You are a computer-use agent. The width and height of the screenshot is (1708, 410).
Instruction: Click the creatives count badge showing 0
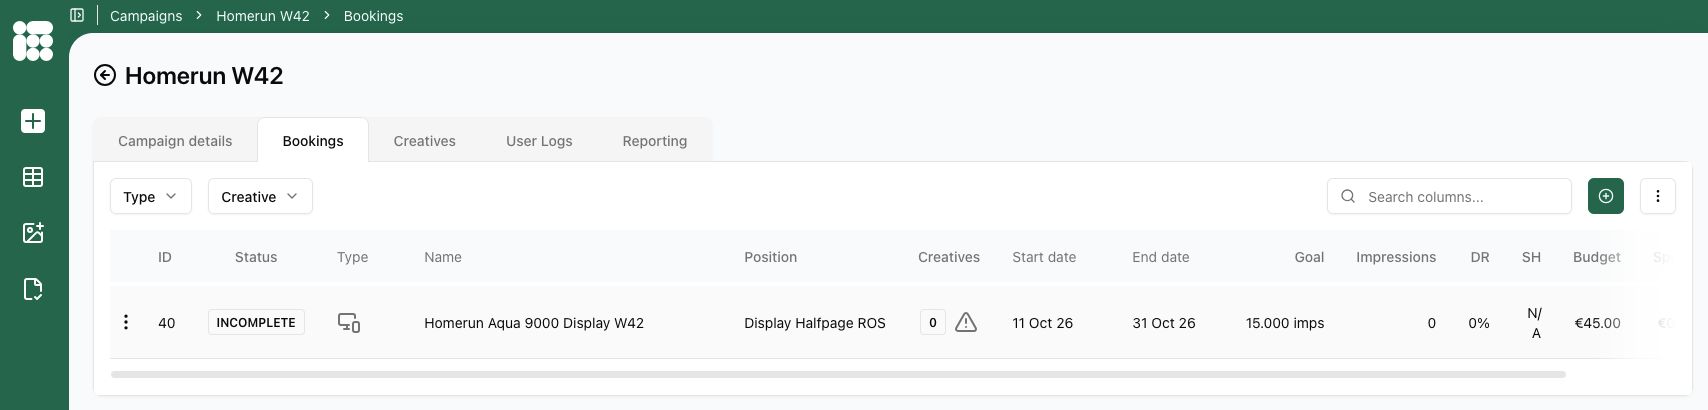coord(933,322)
